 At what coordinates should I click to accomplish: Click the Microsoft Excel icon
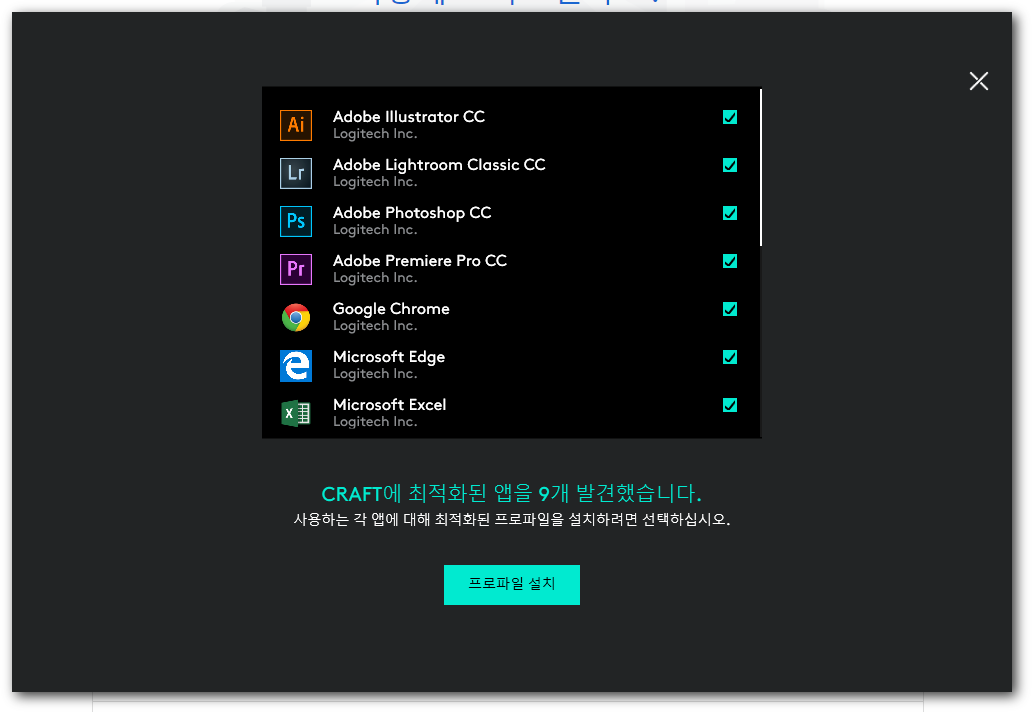tap(296, 413)
